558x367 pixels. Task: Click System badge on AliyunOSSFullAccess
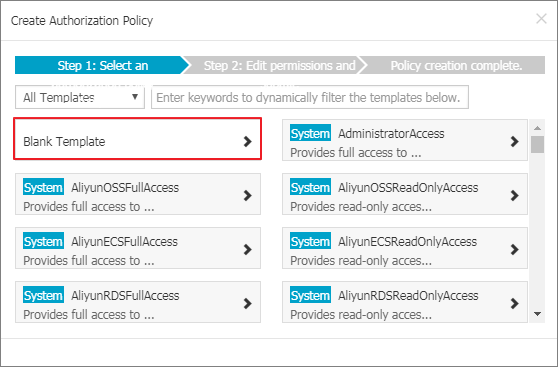click(43, 187)
